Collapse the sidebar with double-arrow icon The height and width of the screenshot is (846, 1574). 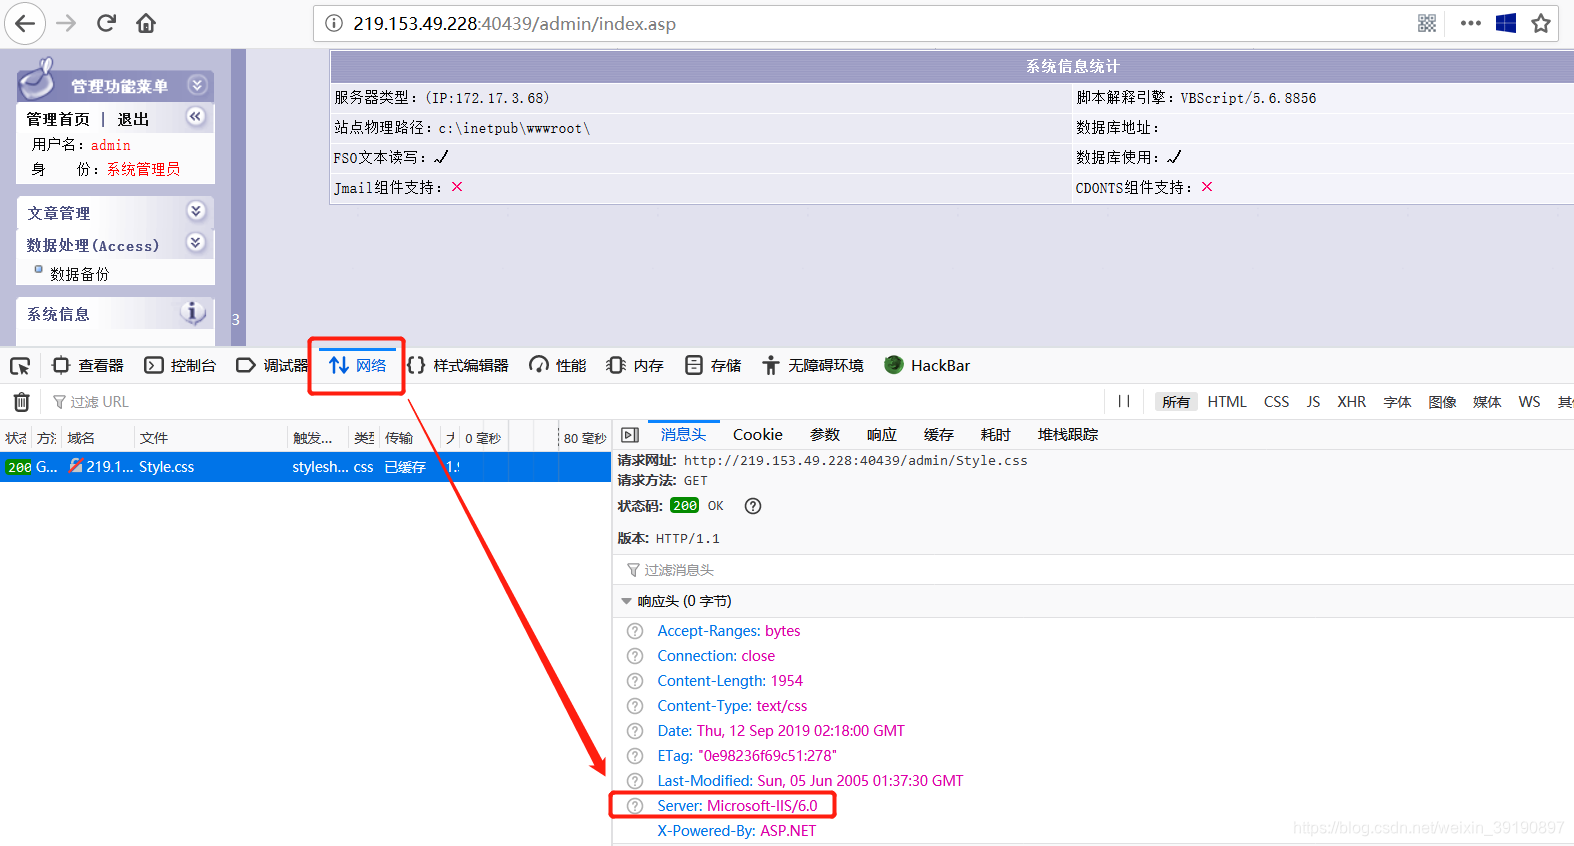(x=195, y=117)
